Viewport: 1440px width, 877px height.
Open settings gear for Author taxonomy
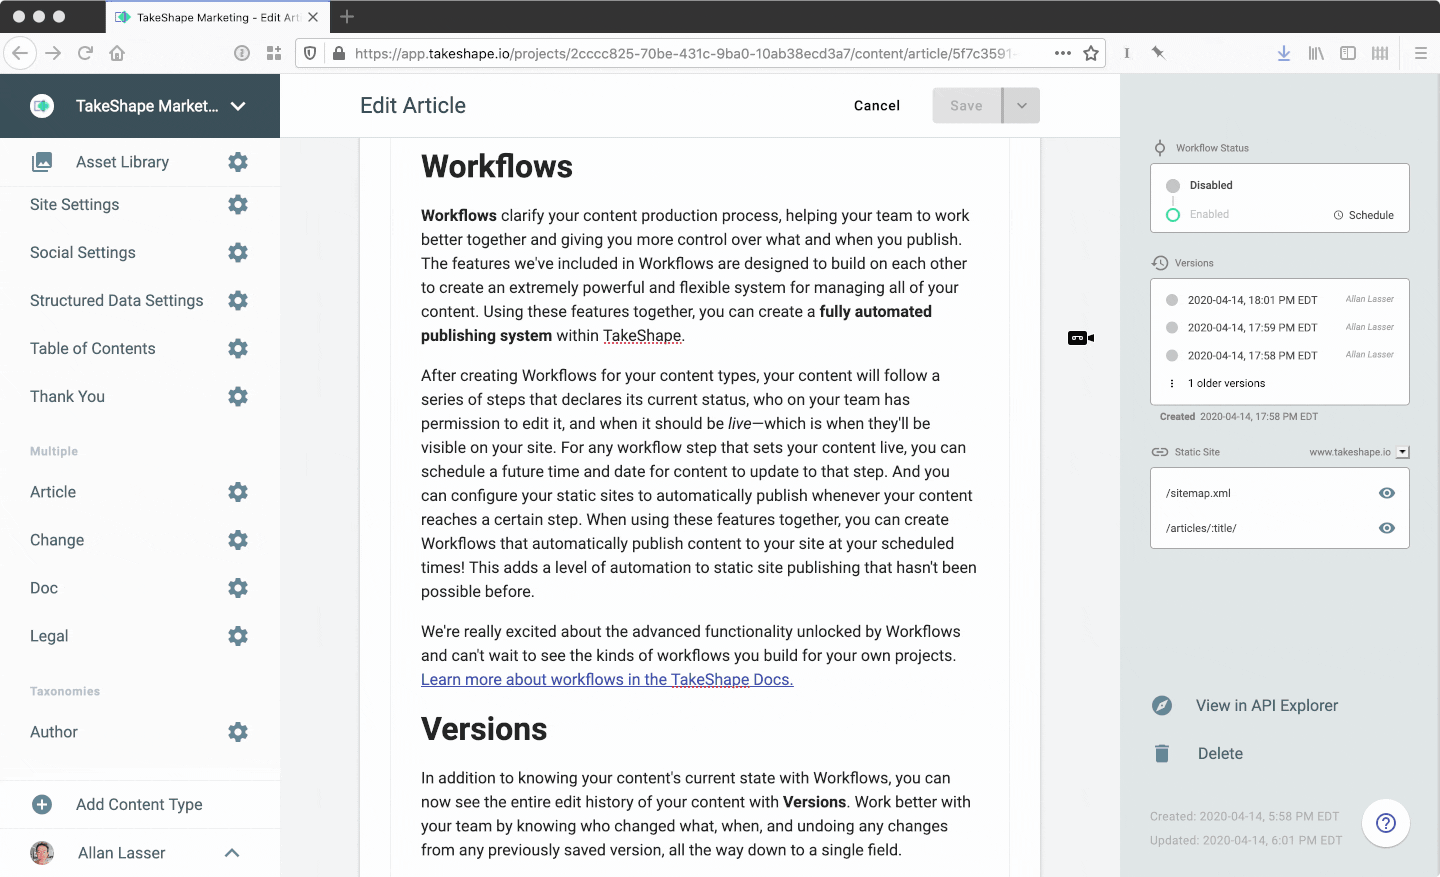pos(238,732)
